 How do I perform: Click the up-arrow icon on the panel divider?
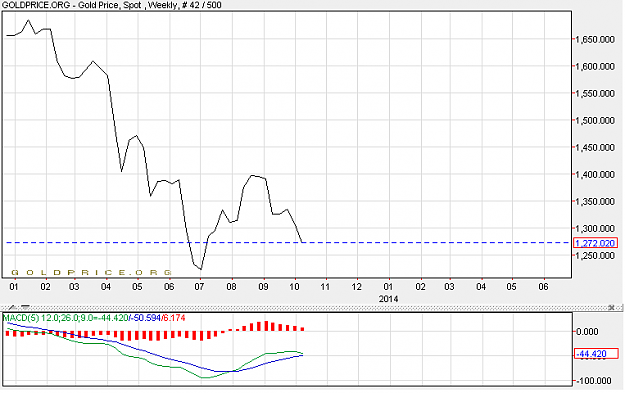tap(13, 307)
